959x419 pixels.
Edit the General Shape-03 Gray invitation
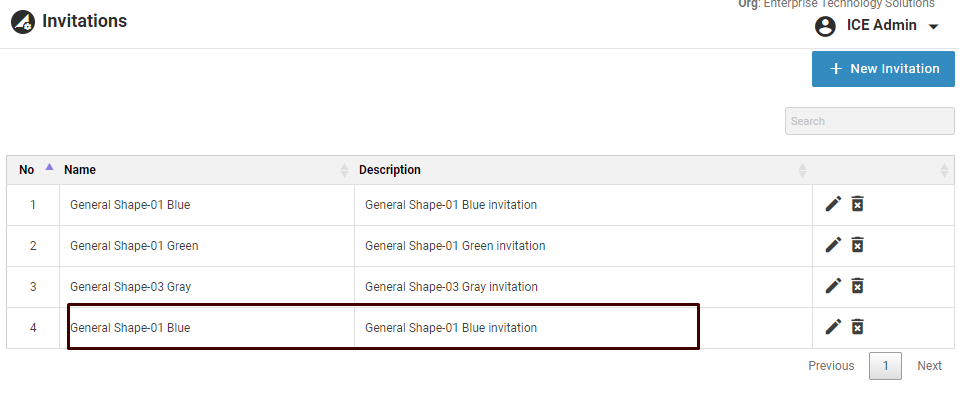[x=833, y=286]
